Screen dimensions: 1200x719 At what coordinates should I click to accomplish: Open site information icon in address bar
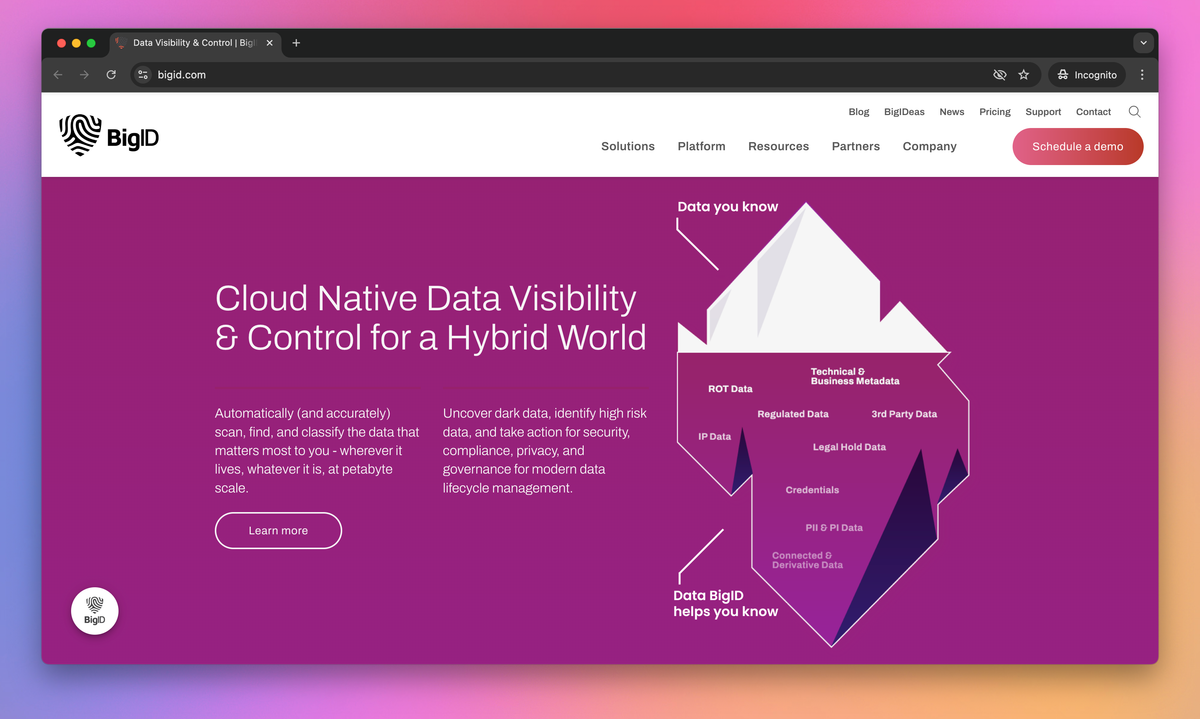[x=143, y=75]
